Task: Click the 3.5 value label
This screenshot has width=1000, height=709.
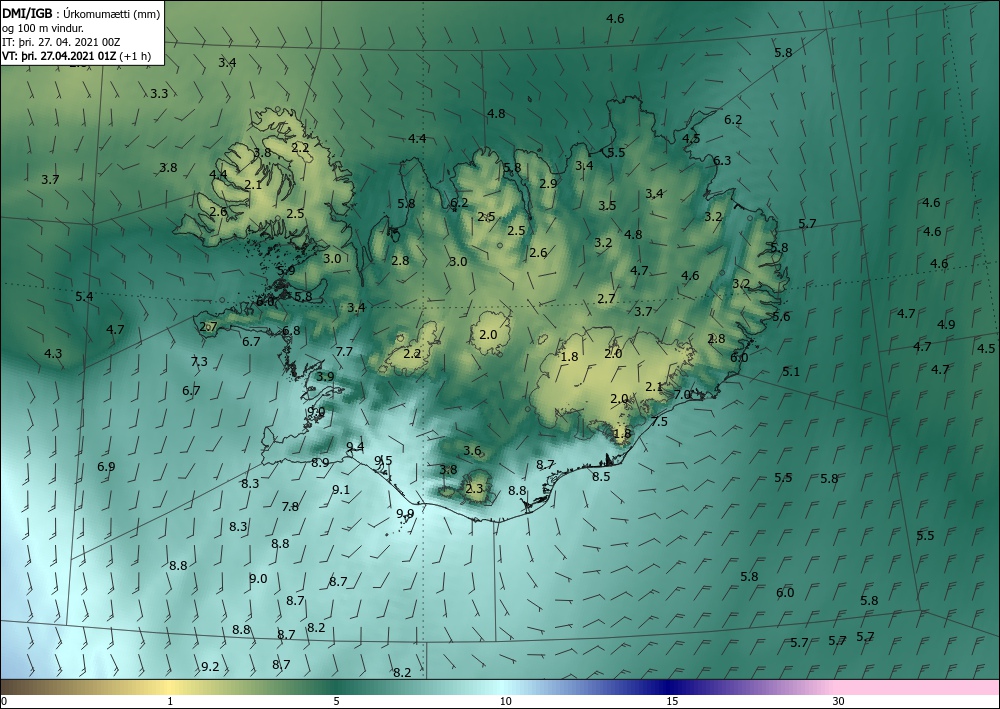Action: tap(607, 205)
